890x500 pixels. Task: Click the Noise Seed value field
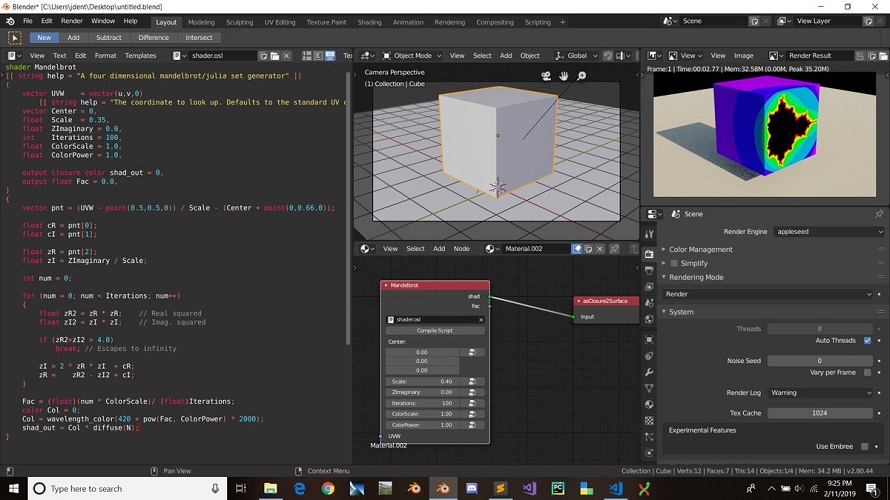(820, 360)
